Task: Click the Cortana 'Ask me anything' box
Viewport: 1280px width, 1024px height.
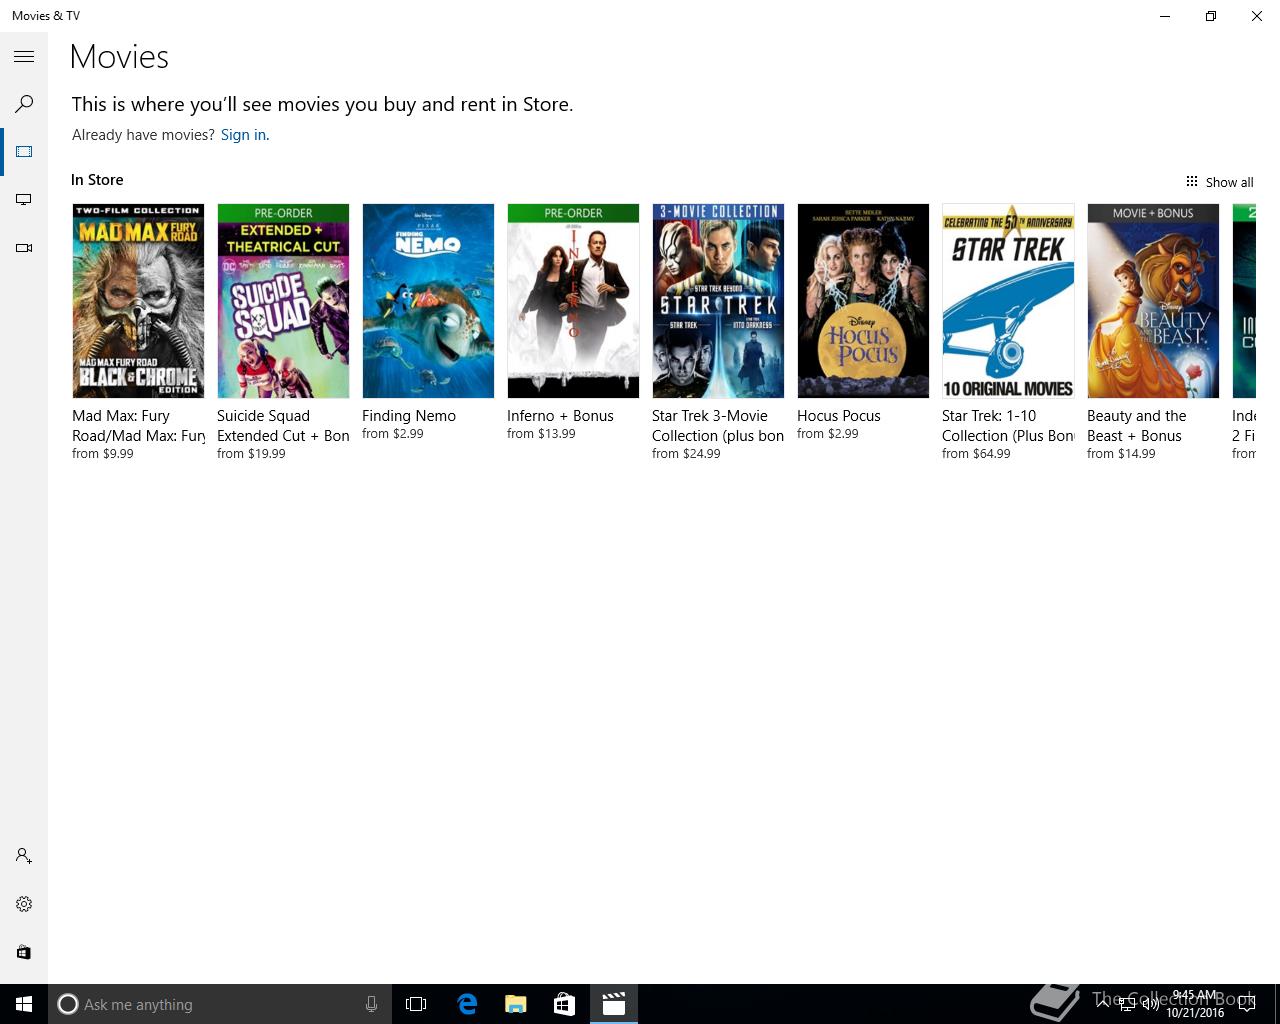Action: pyautogui.click(x=219, y=1004)
